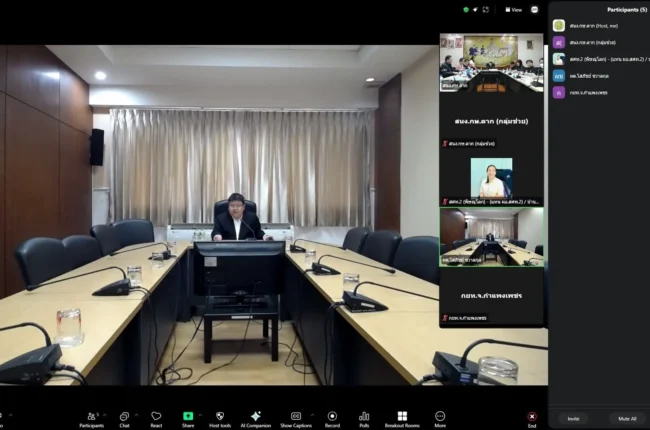The image size is (650, 430).
Task: Click the Invite button in Participants panel
Action: 573,419
